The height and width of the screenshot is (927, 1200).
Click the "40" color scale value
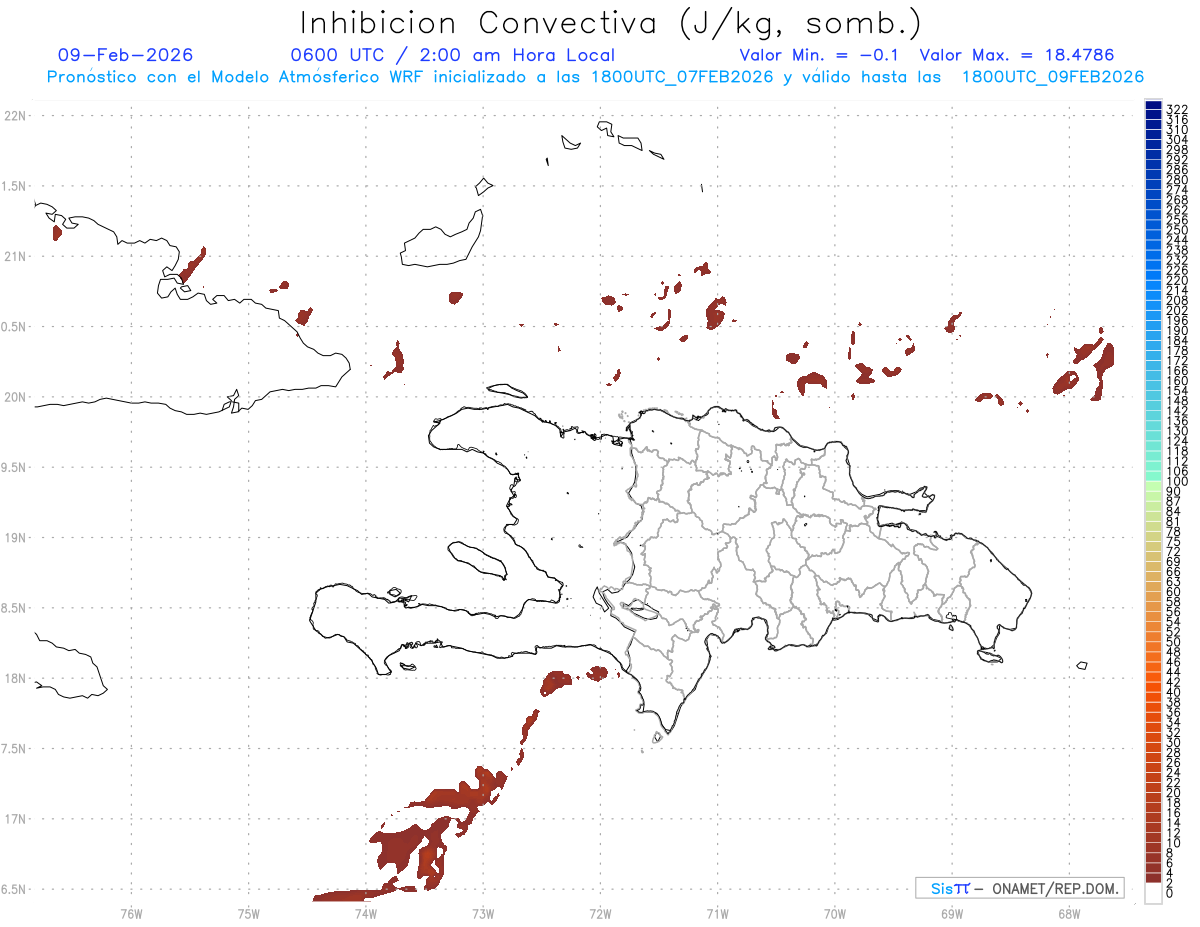coord(1174,692)
